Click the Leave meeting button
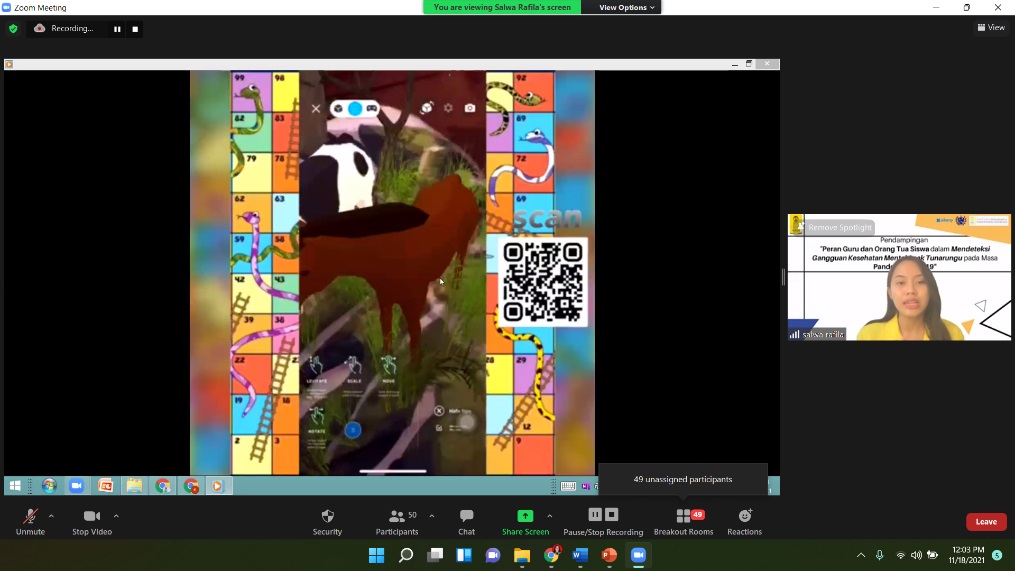This screenshot has height=571, width=1015. click(x=985, y=522)
